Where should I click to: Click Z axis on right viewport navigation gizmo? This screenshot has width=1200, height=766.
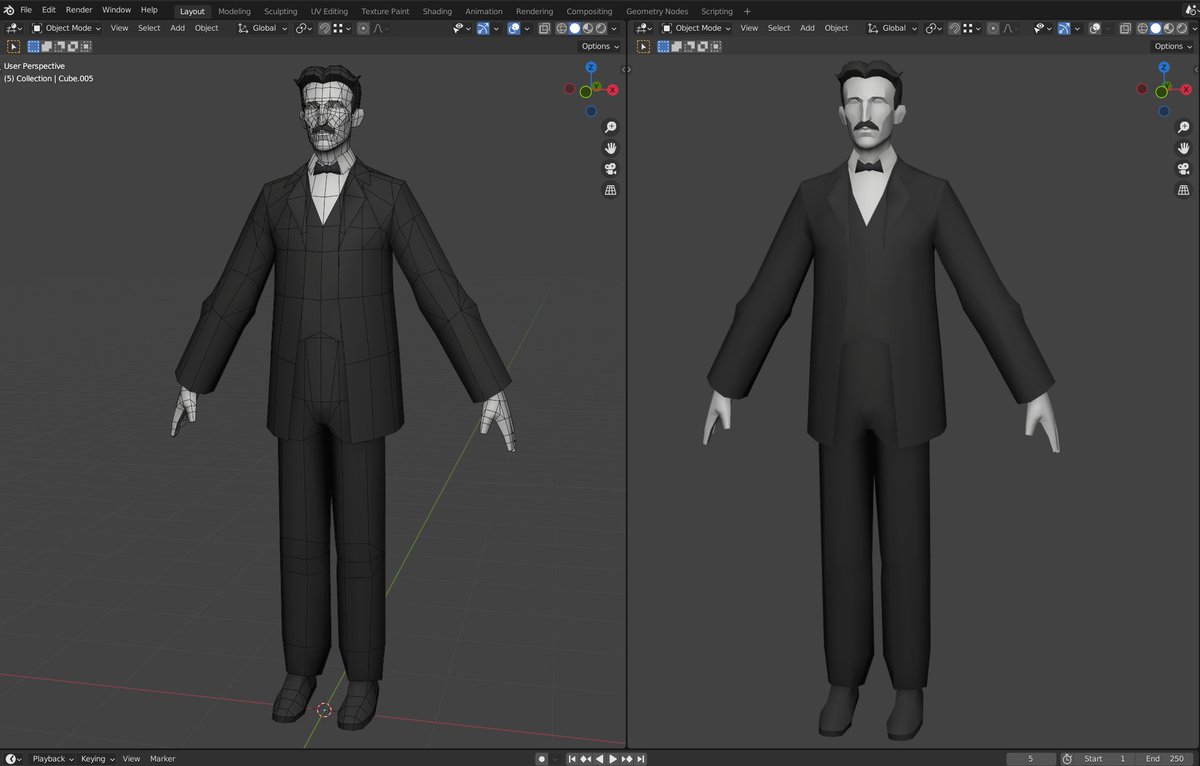(1164, 67)
